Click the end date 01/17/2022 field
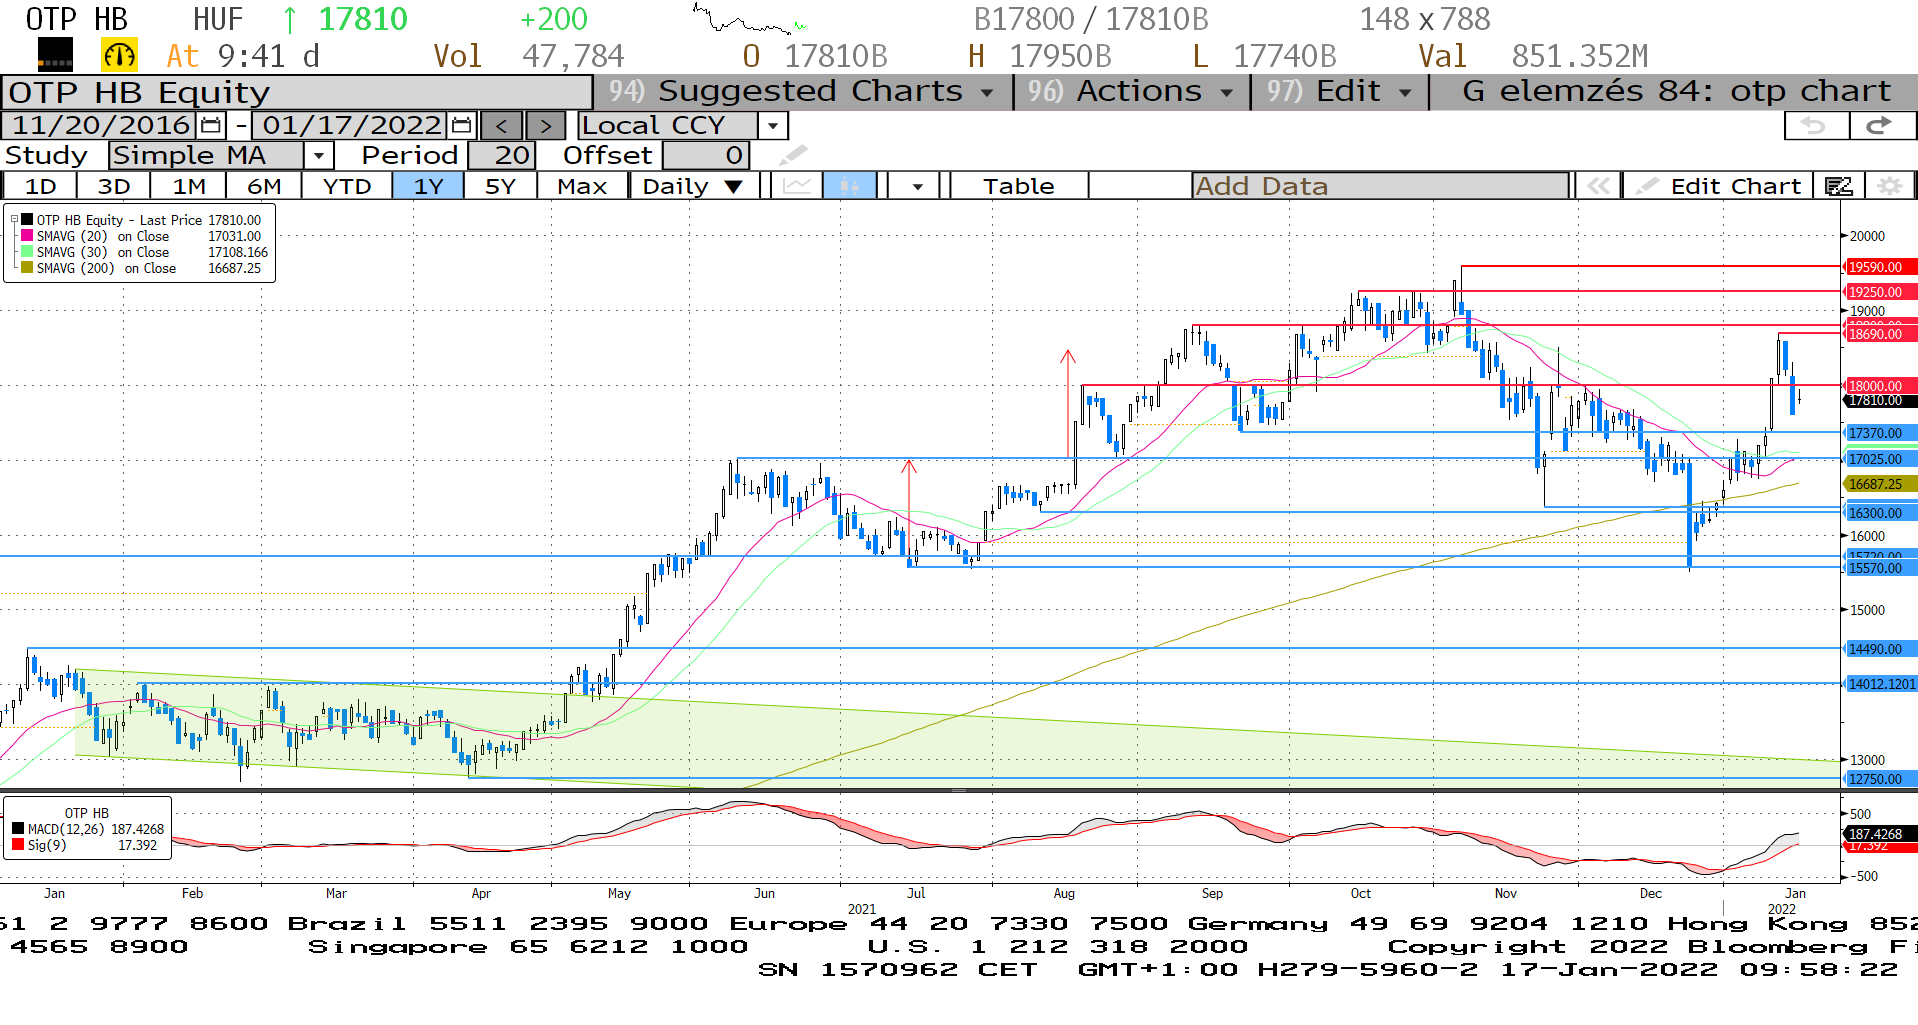 tap(351, 125)
